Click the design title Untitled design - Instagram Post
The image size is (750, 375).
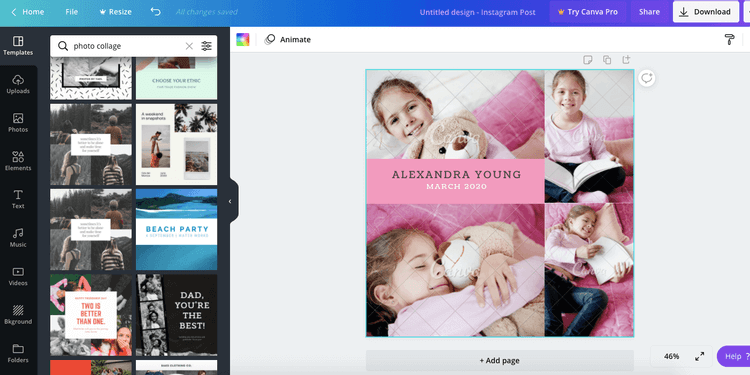[x=477, y=12]
